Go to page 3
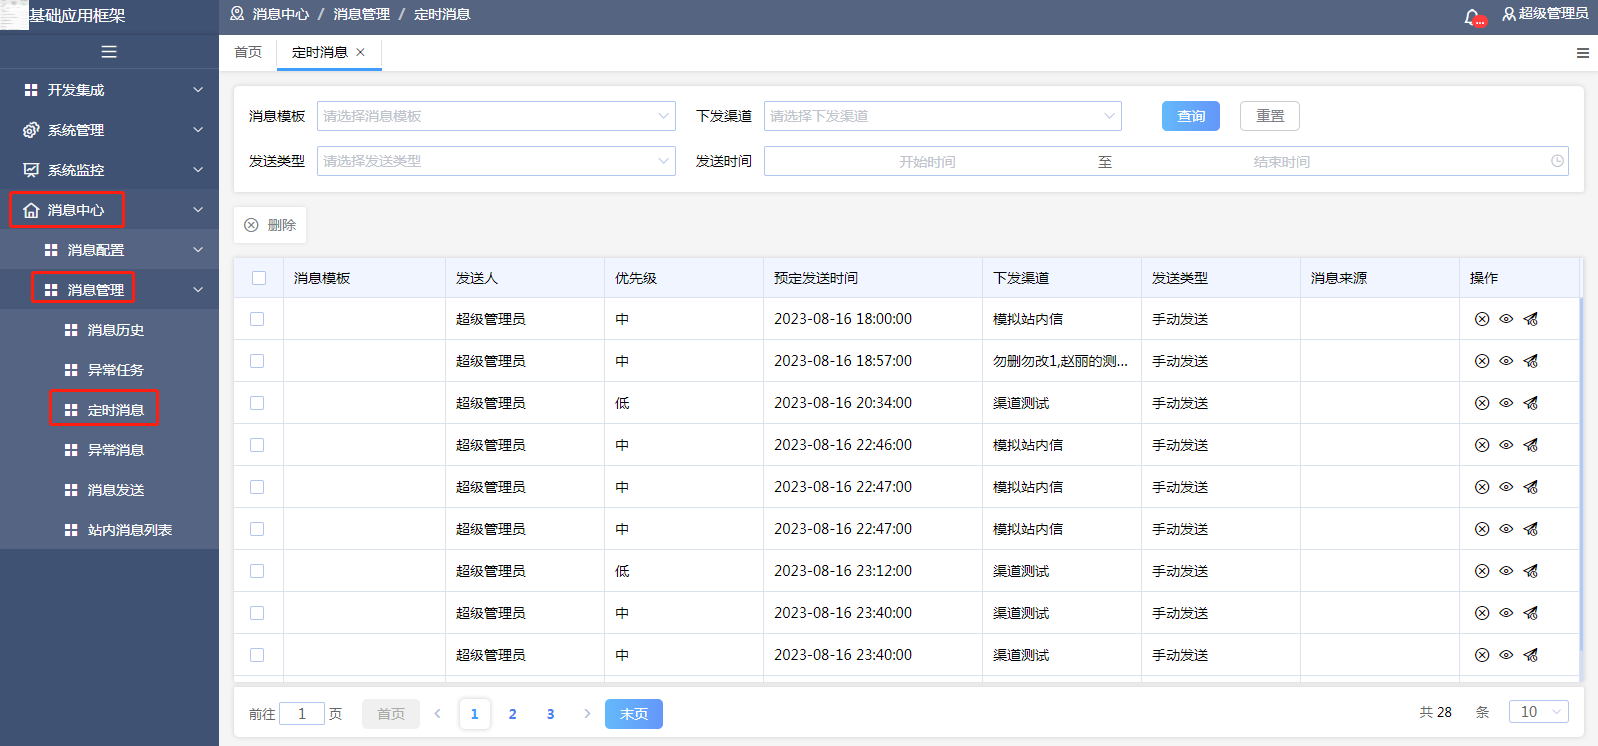Image resolution: width=1598 pixels, height=746 pixels. (550, 714)
